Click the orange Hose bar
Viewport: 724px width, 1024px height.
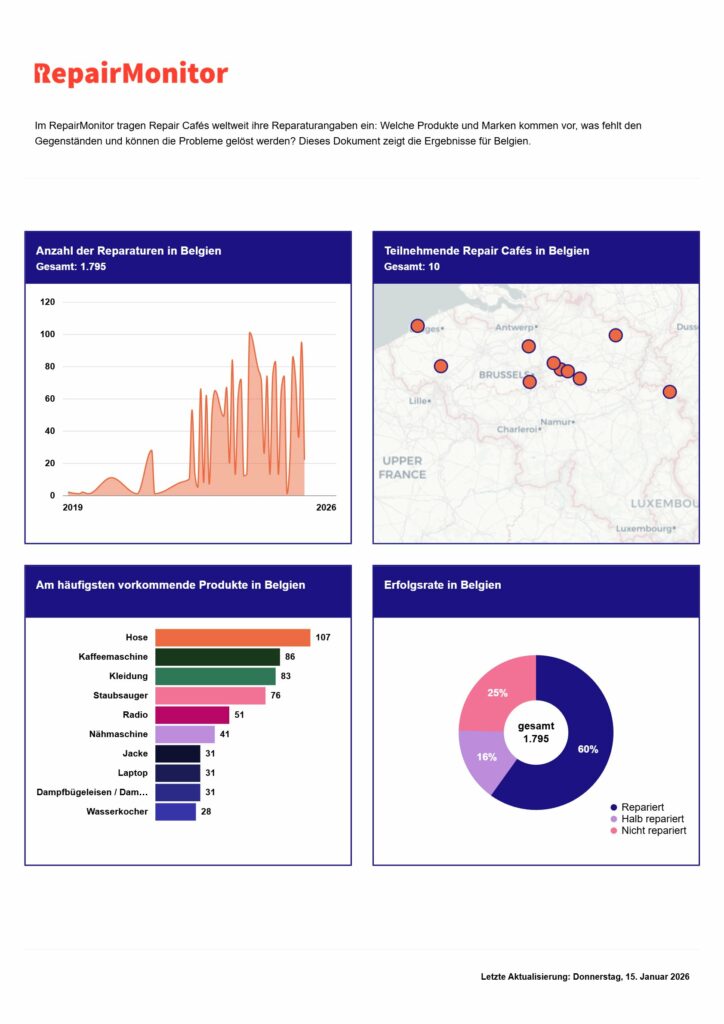pos(233,638)
